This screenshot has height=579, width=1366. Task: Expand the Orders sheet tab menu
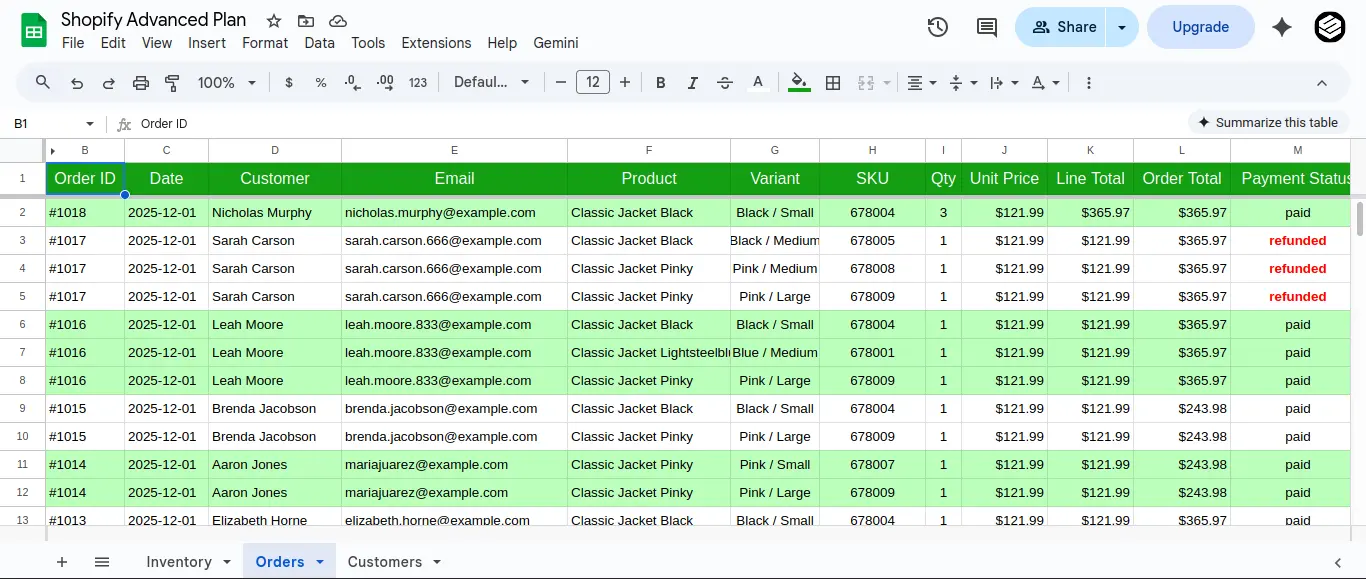pyautogui.click(x=320, y=562)
